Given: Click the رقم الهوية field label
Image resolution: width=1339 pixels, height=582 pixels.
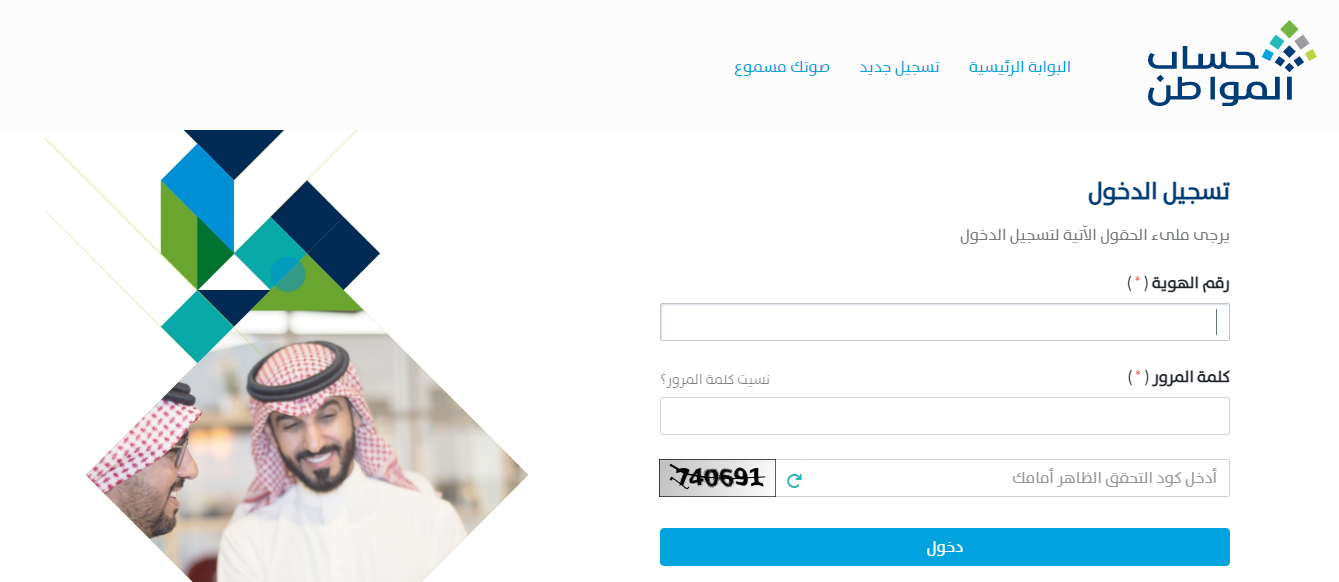Looking at the screenshot, I should point(1188,284).
